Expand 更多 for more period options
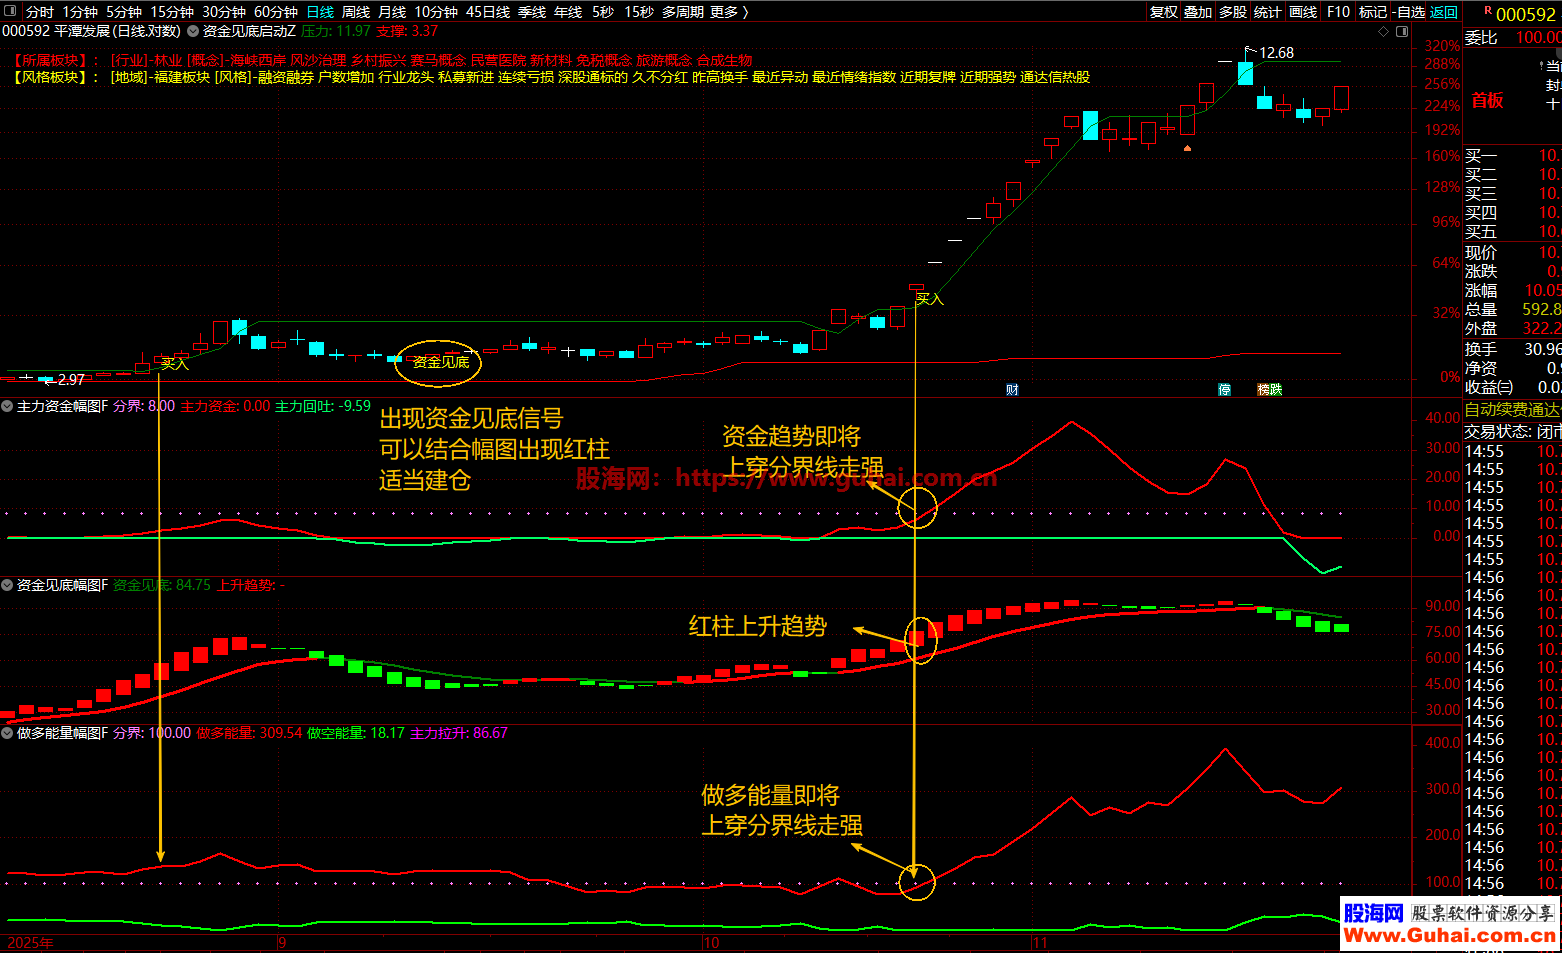Viewport: 1562px width, 953px height. point(728,12)
